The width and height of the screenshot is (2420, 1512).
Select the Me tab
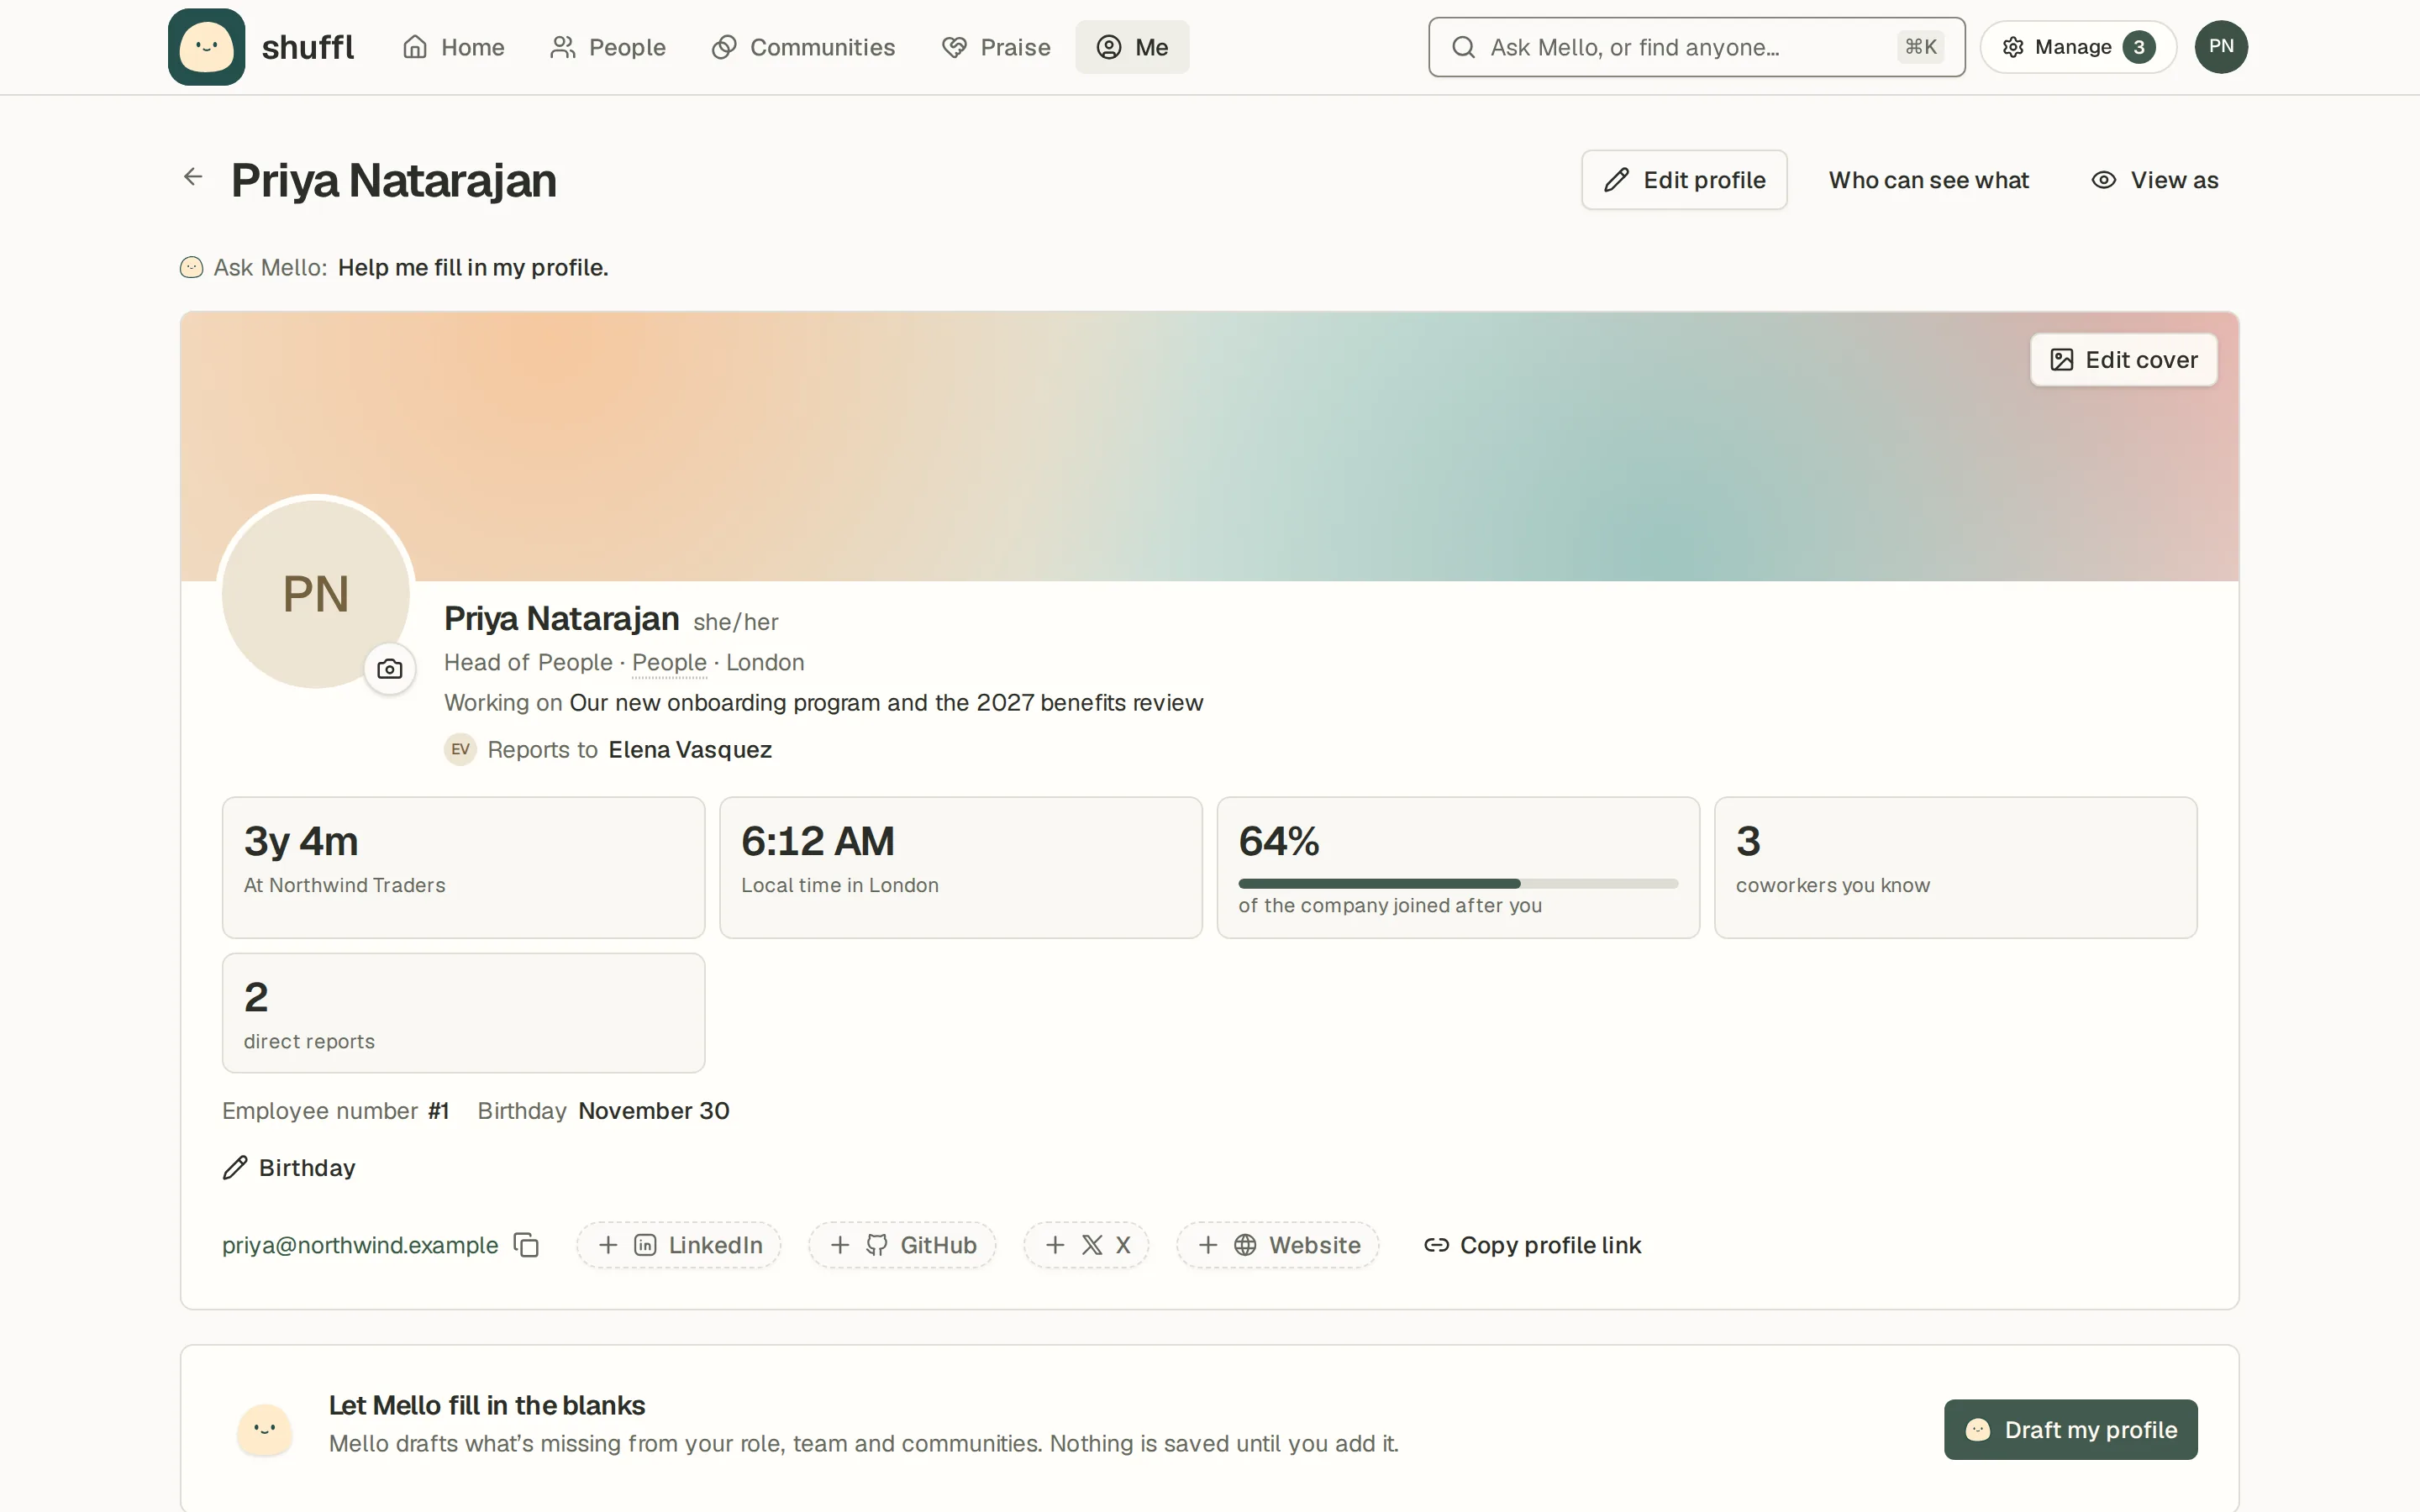point(1132,47)
